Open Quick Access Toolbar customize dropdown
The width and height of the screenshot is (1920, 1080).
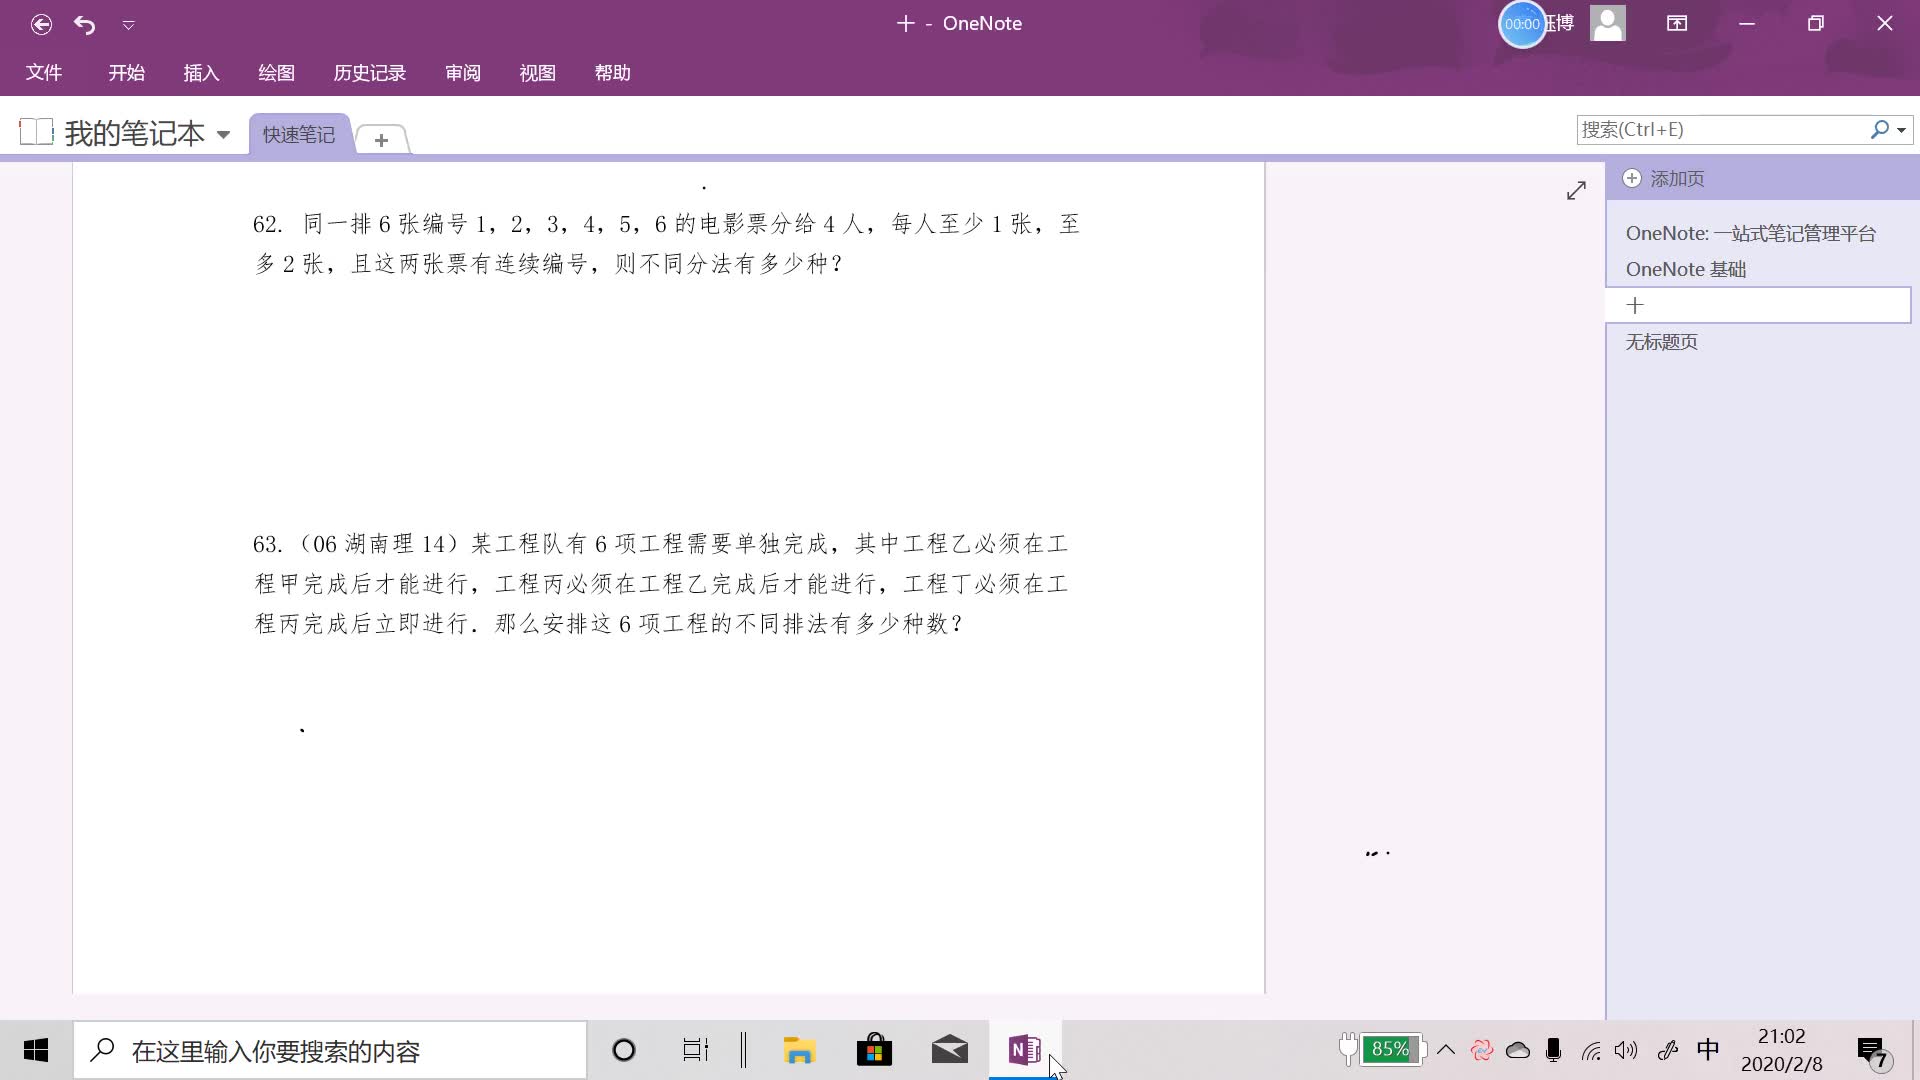[128, 24]
